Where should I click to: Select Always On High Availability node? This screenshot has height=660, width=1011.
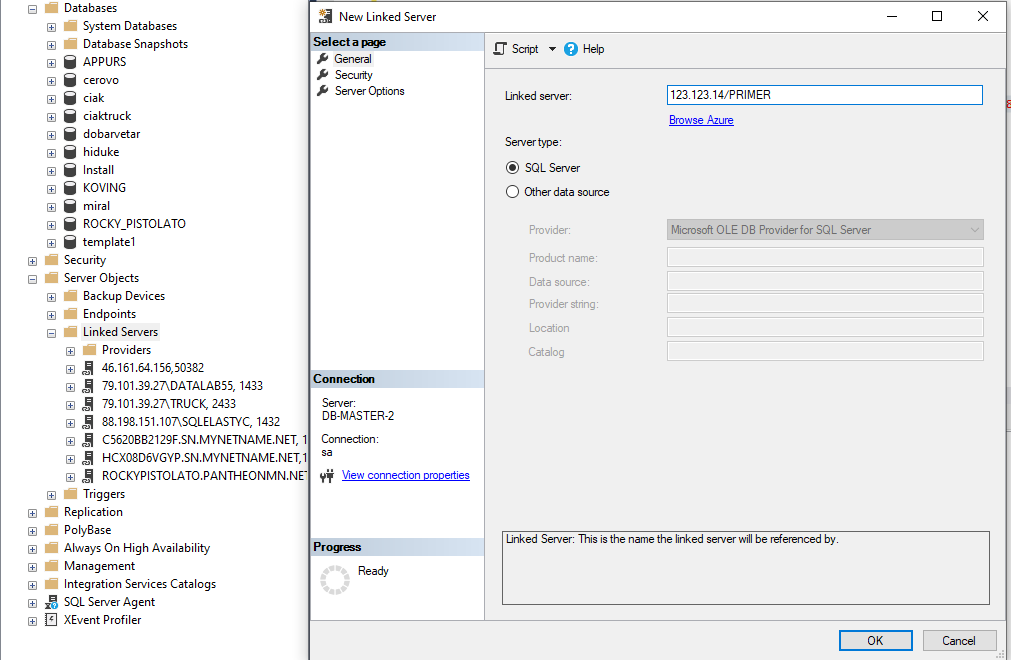point(137,548)
